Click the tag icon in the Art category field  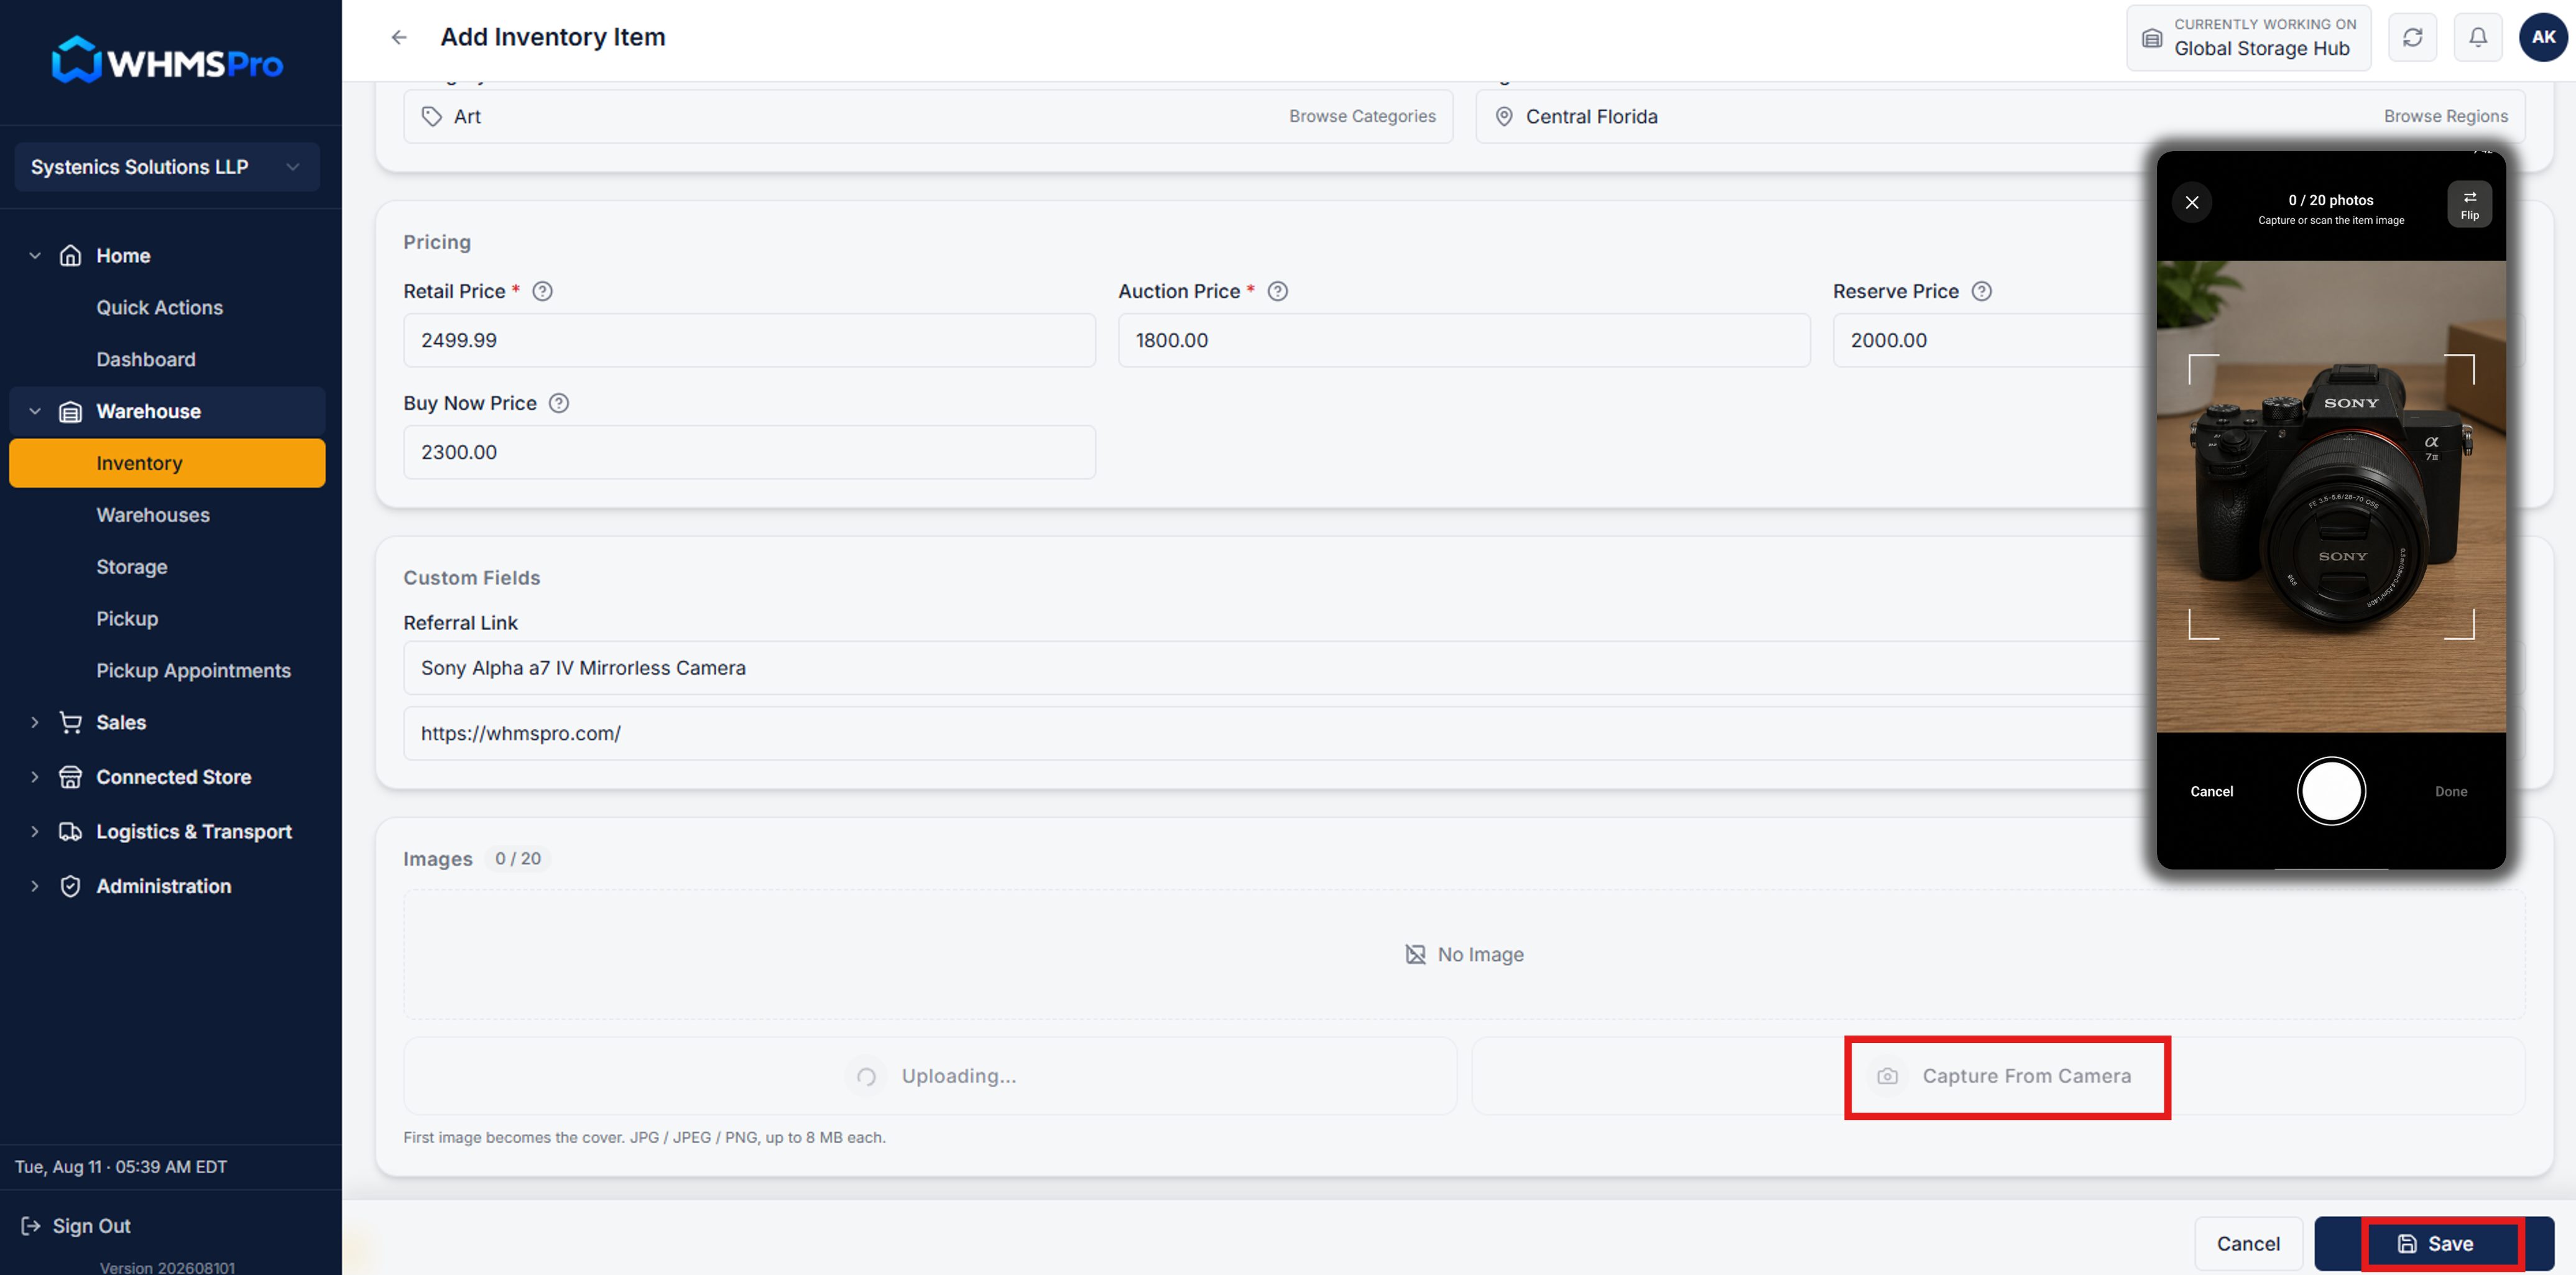(x=431, y=116)
